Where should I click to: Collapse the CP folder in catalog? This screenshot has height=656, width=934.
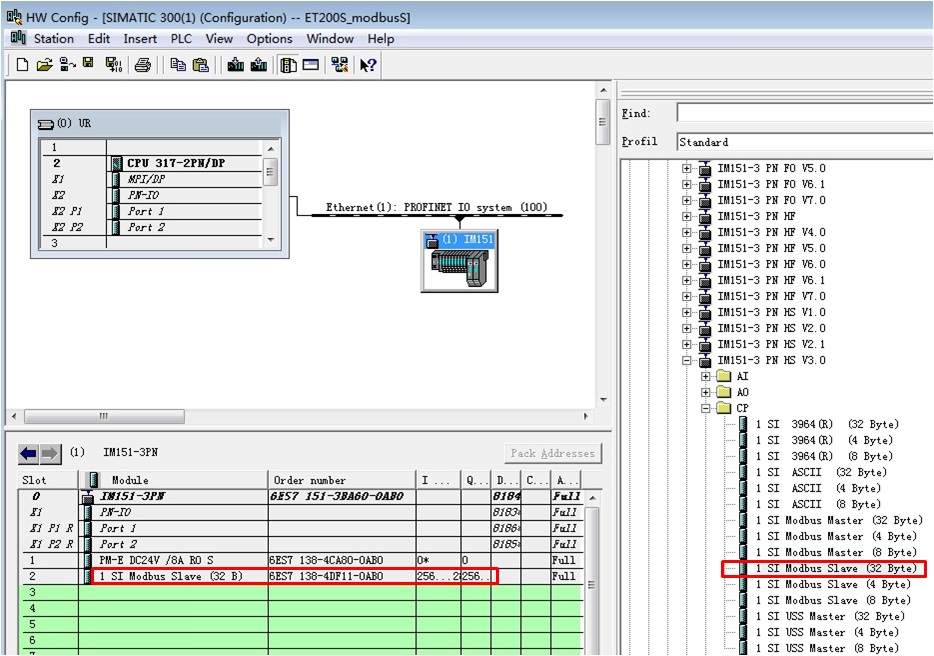(707, 409)
